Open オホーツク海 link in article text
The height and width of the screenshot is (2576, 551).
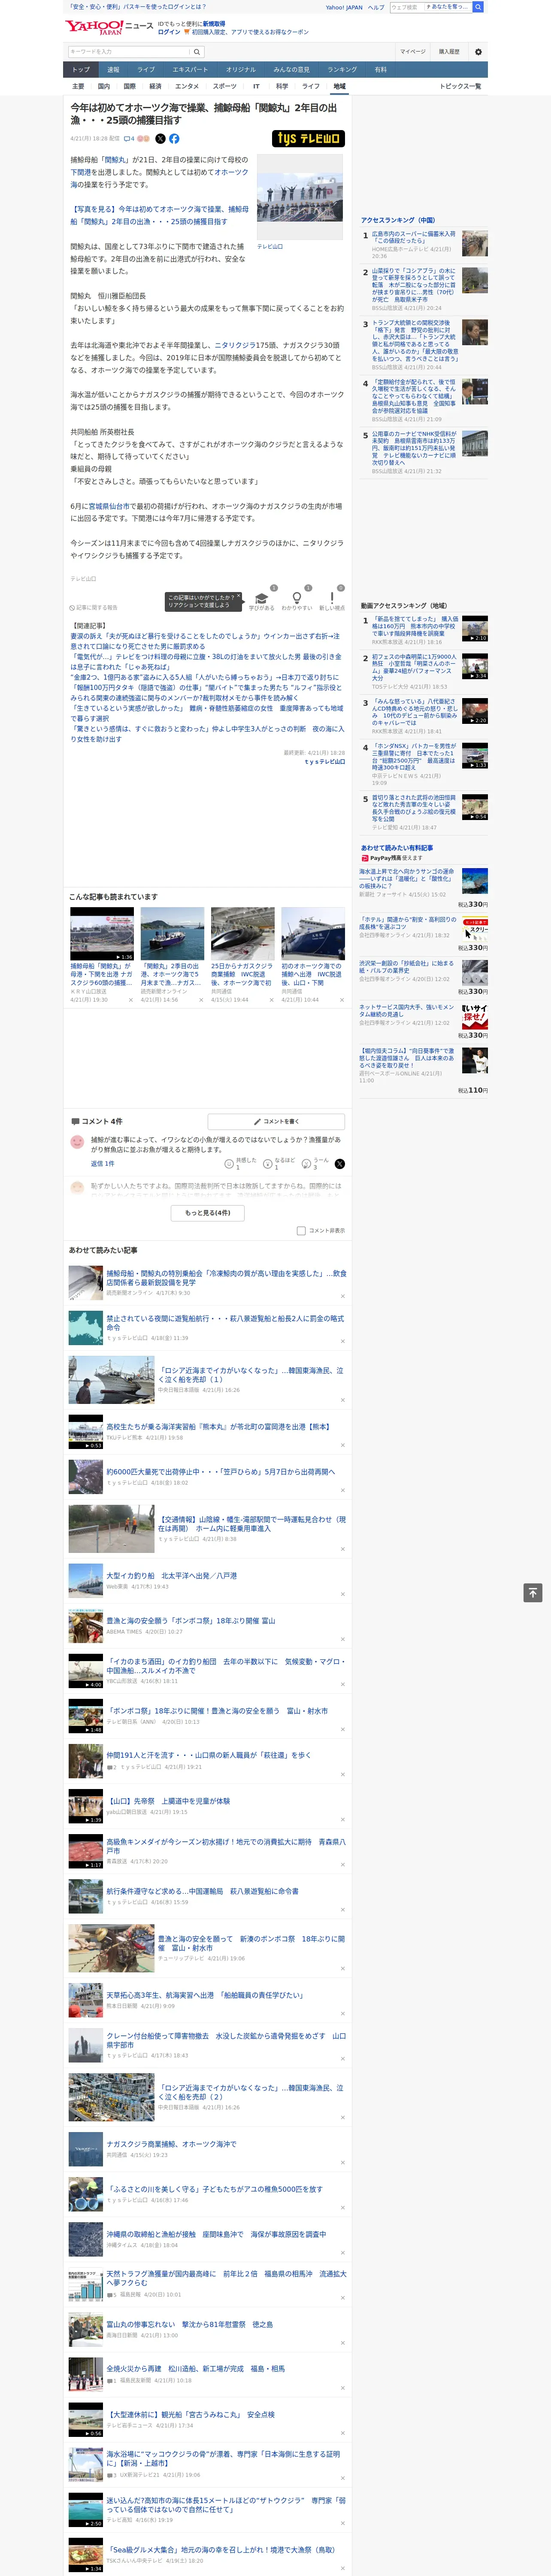(231, 172)
